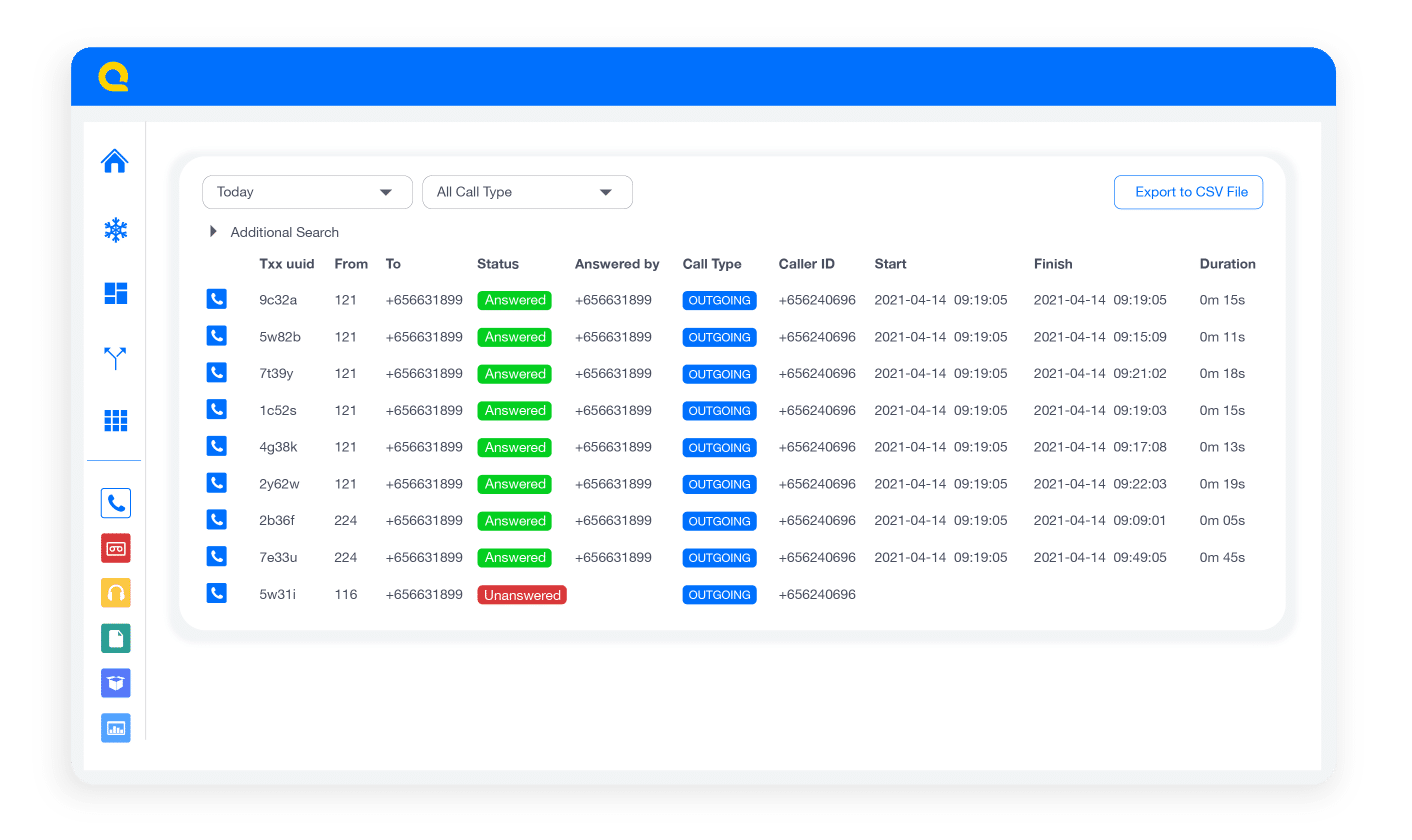This screenshot has width=1412, height=840.
Task: Click the OUTGOING badge in row 5w82b
Action: point(719,337)
